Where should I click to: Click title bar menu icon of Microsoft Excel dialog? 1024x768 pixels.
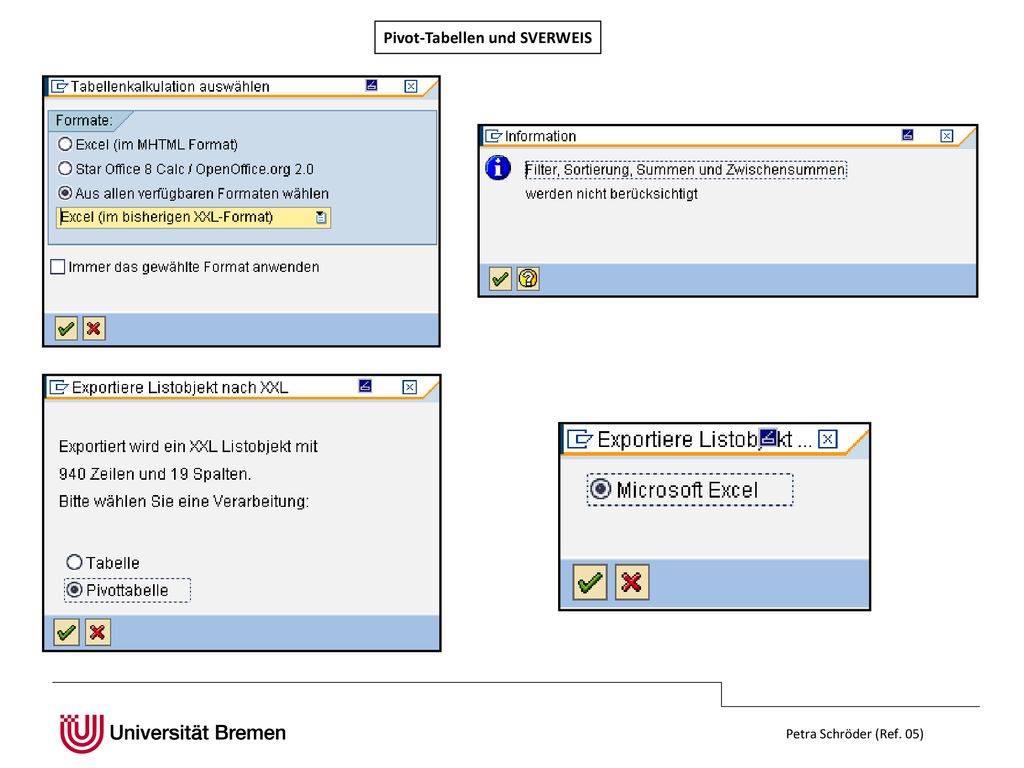(579, 439)
